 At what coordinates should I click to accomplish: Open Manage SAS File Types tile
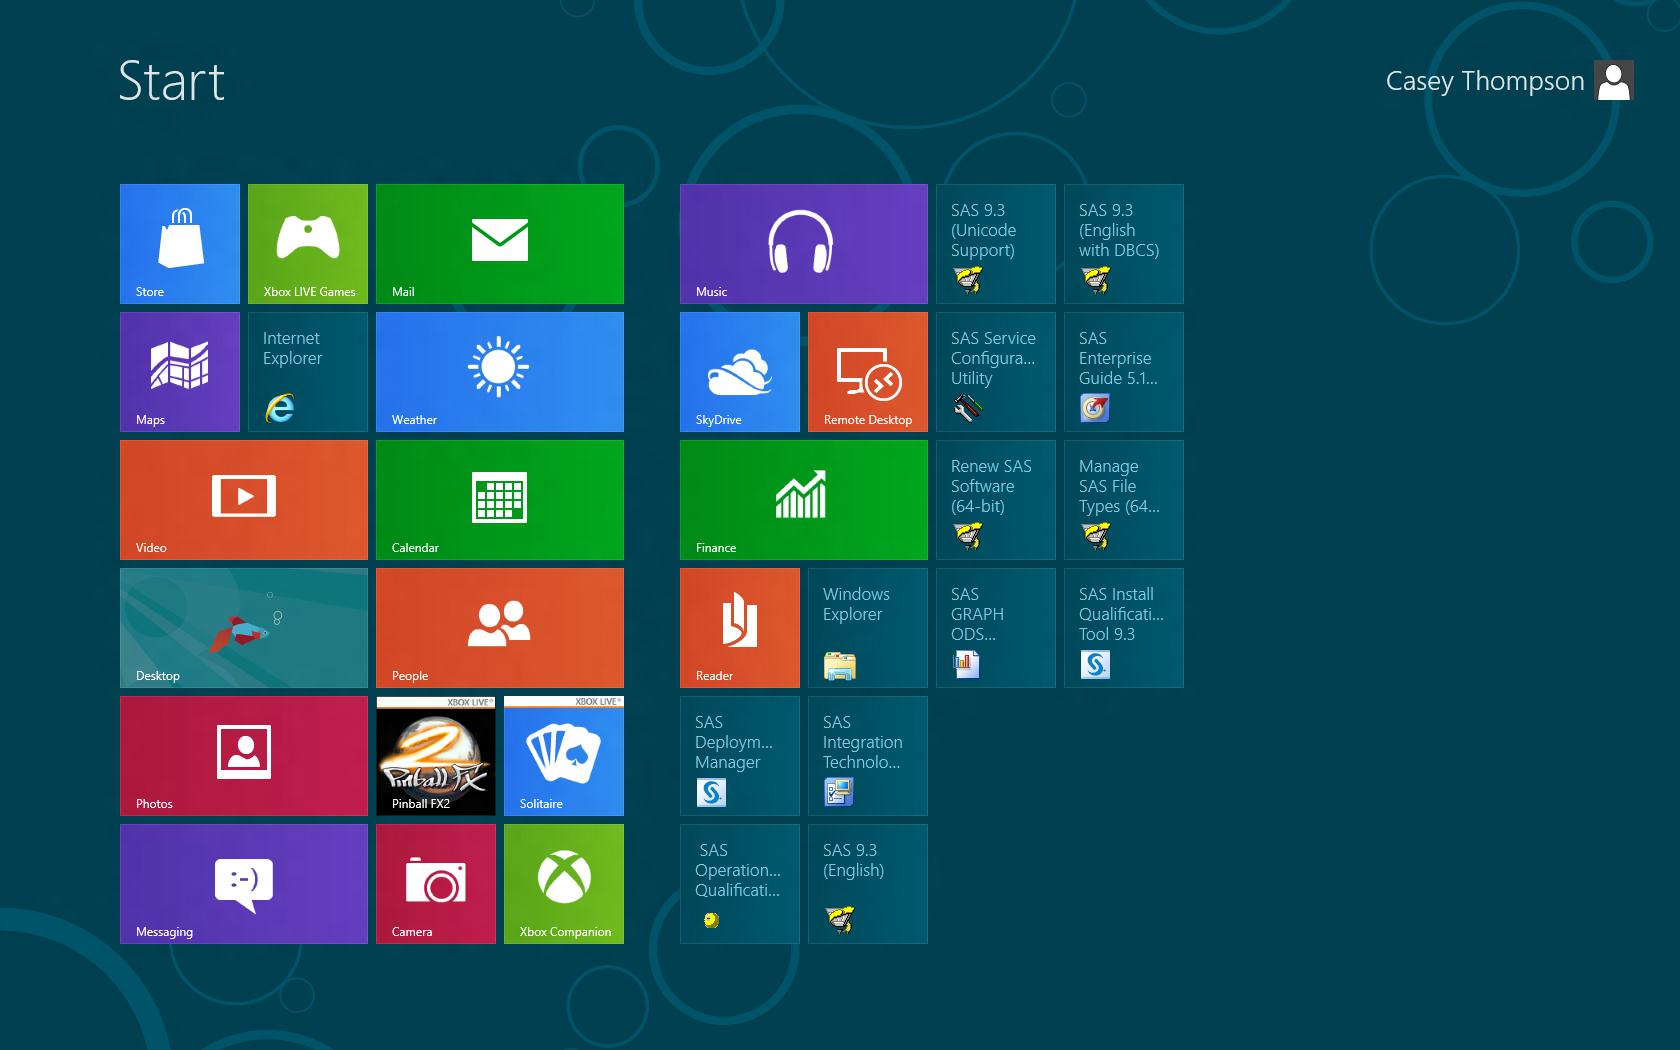1124,500
